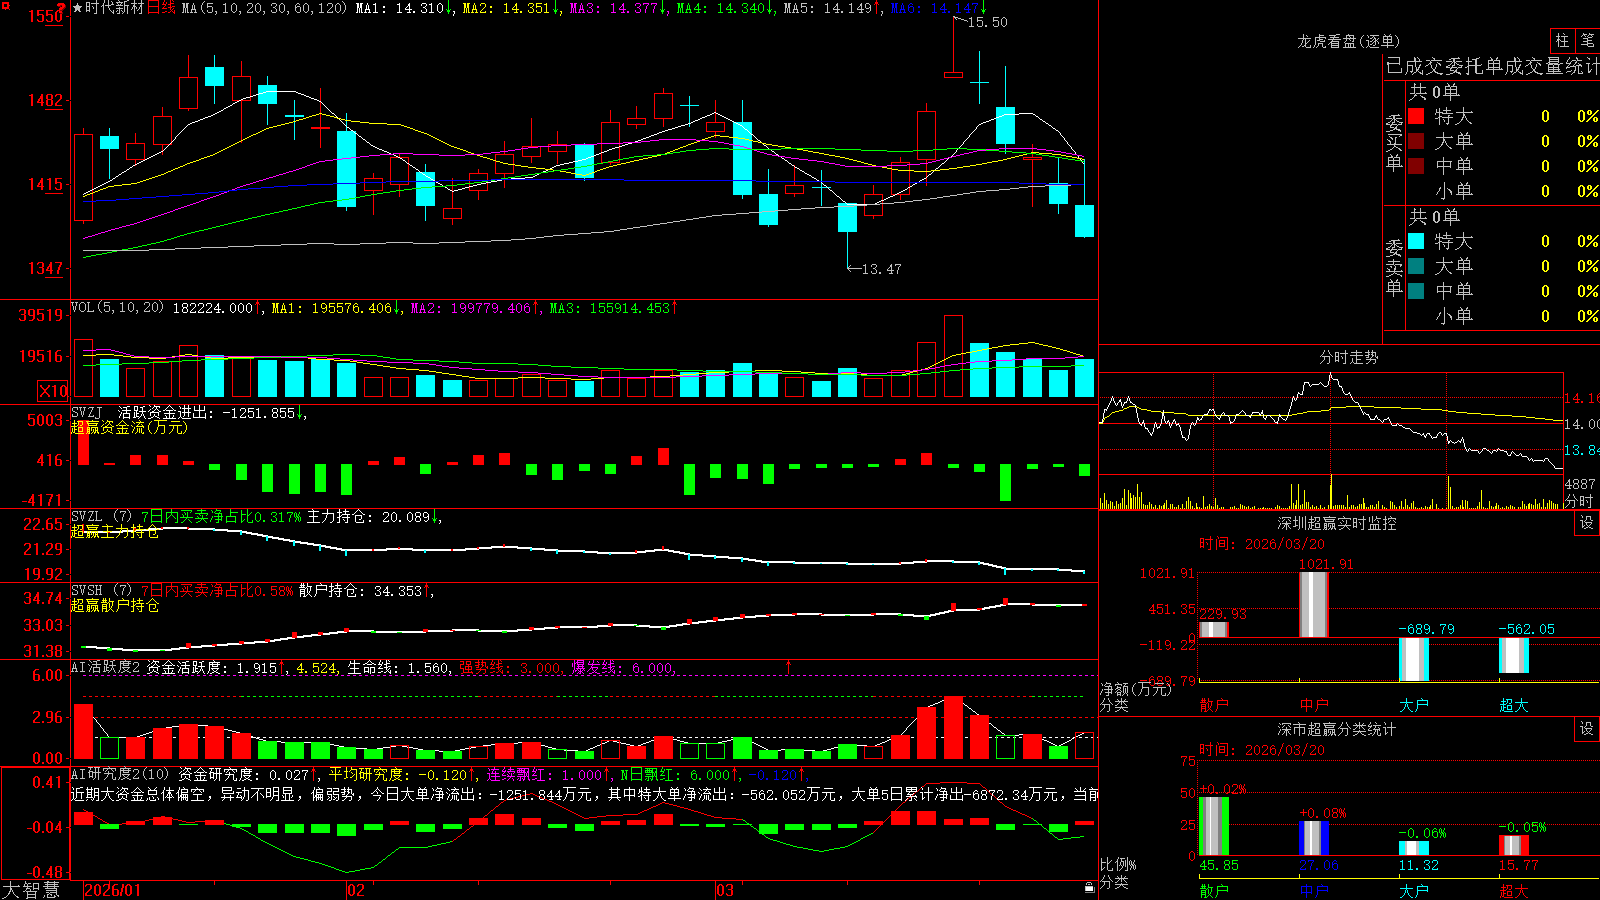Viewport: 1600px width, 900px height.
Task: Click the cyan 特大 sell-order legend square
Action: tap(1416, 241)
